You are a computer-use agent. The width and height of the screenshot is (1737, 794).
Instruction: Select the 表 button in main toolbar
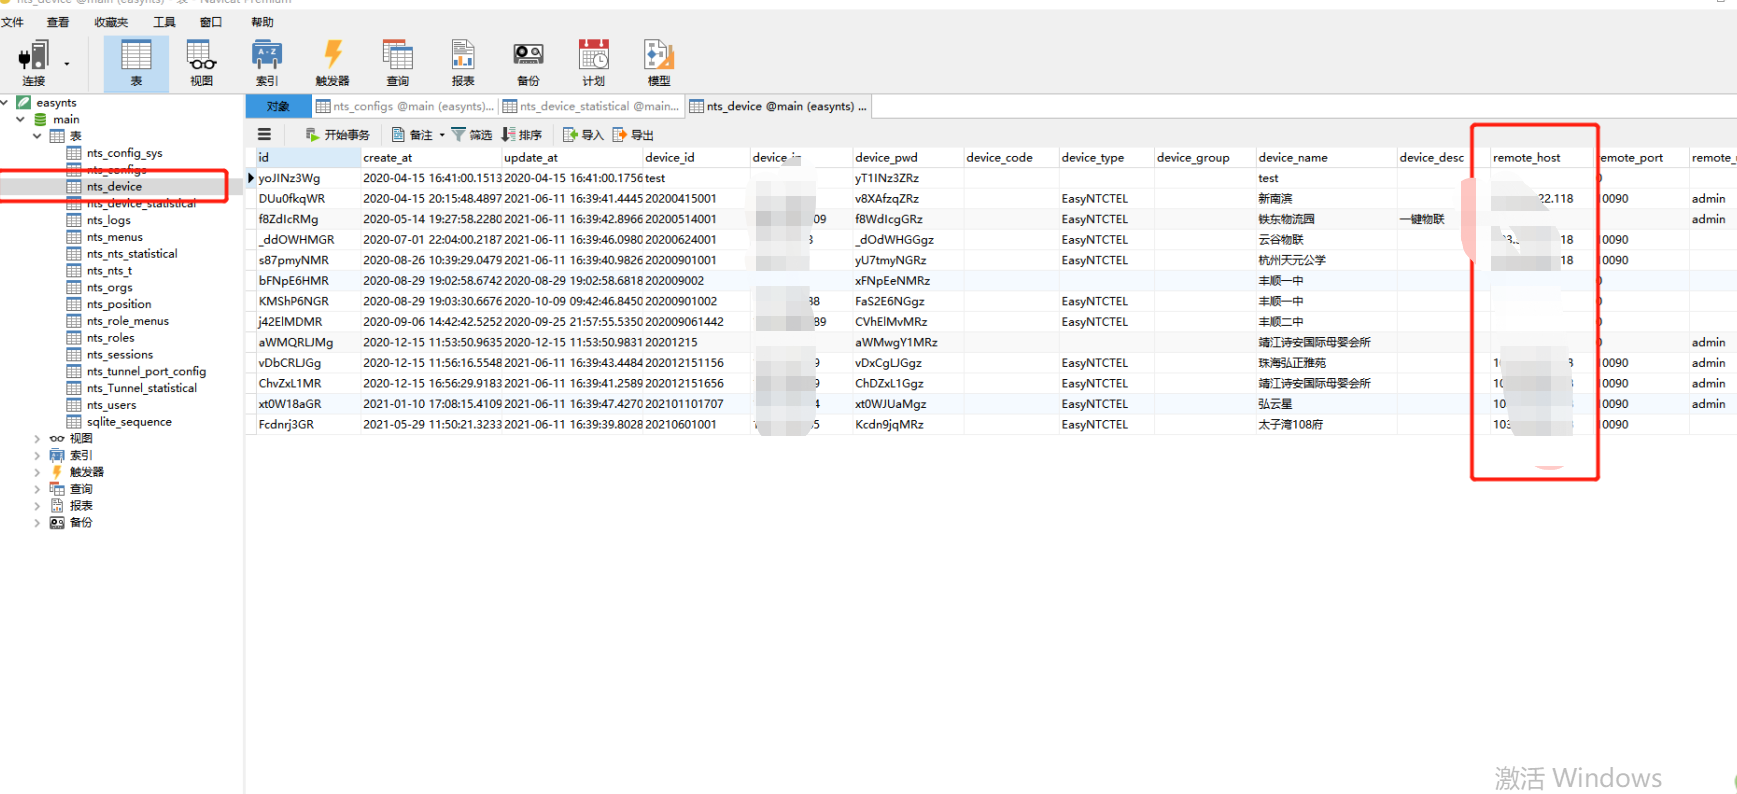136,63
